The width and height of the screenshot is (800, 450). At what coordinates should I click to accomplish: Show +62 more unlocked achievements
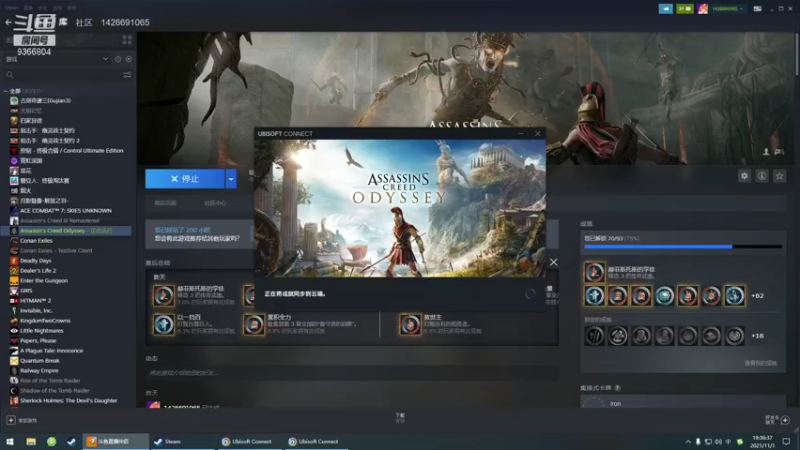coord(758,296)
